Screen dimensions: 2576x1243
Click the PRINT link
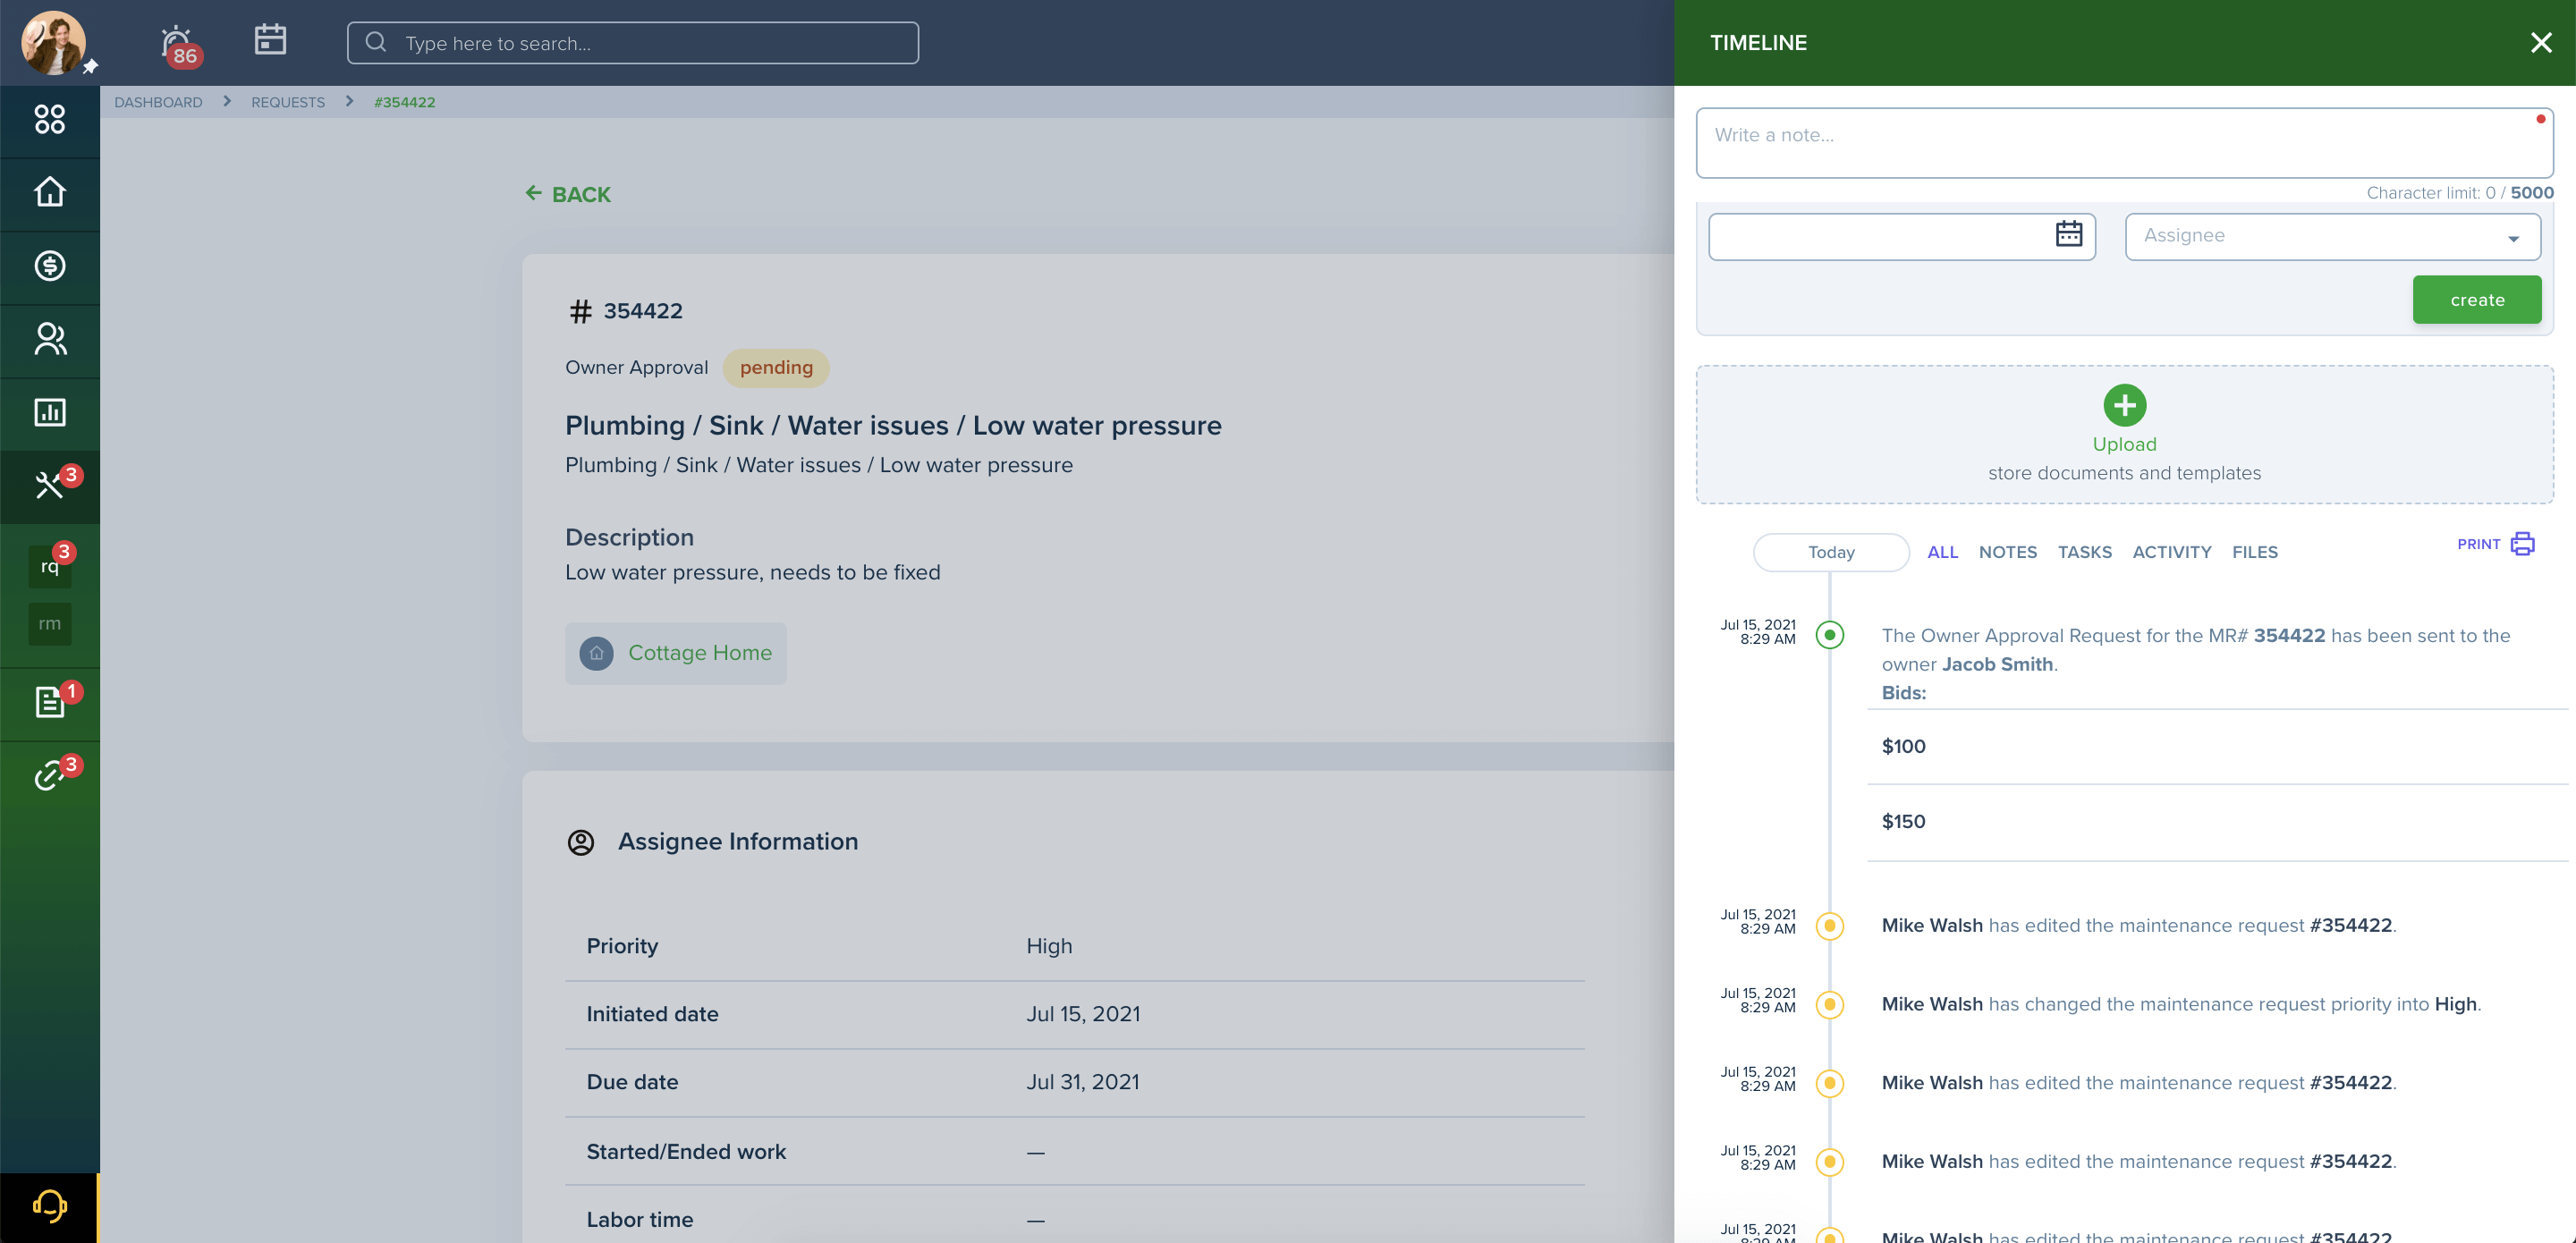[x=2478, y=544]
